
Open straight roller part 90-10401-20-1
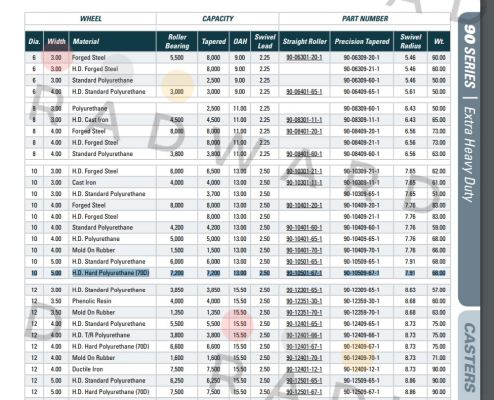304,205
